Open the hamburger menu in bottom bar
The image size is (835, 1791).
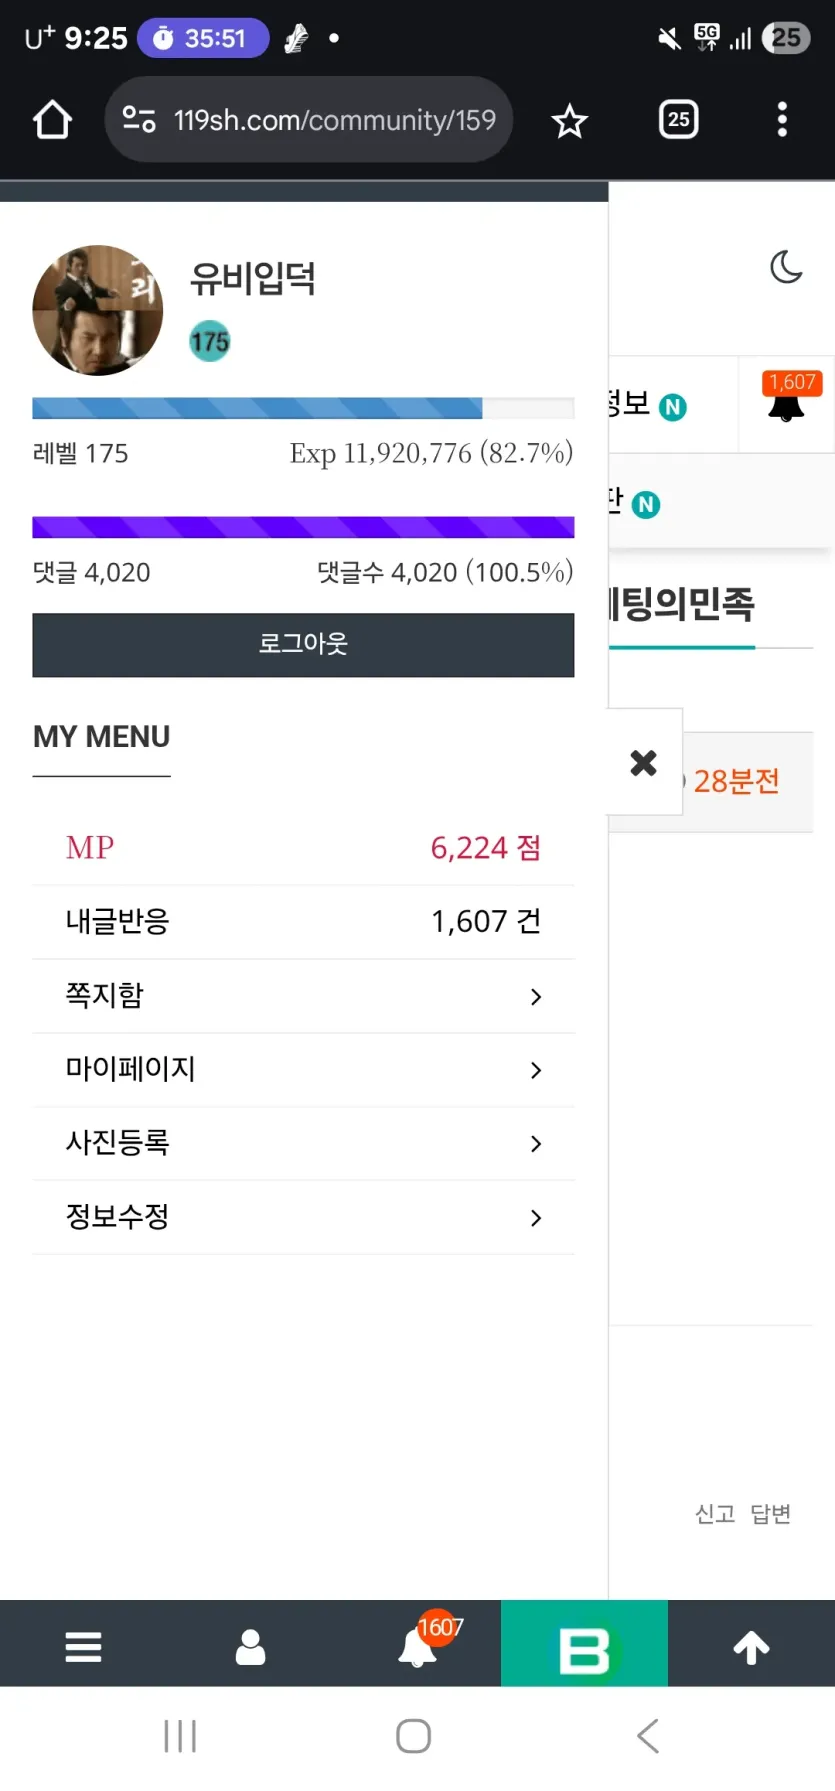83,1646
